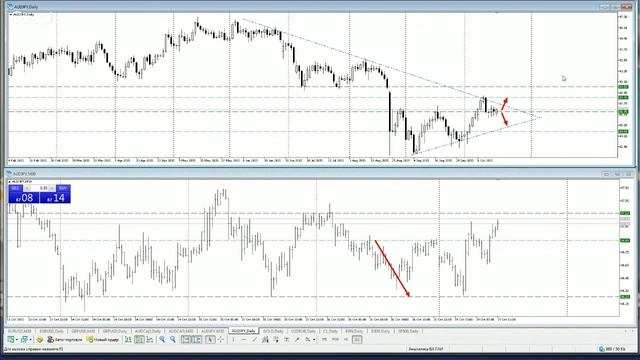
Task: Select the vertical line drawing tool
Action: [233, 339]
